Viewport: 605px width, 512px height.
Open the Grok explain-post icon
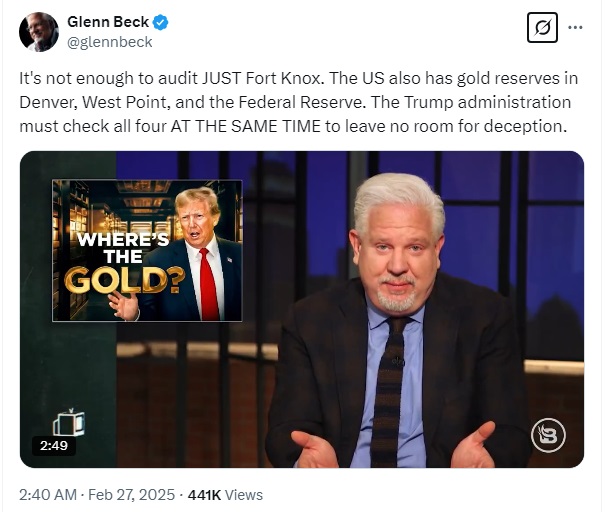click(542, 27)
